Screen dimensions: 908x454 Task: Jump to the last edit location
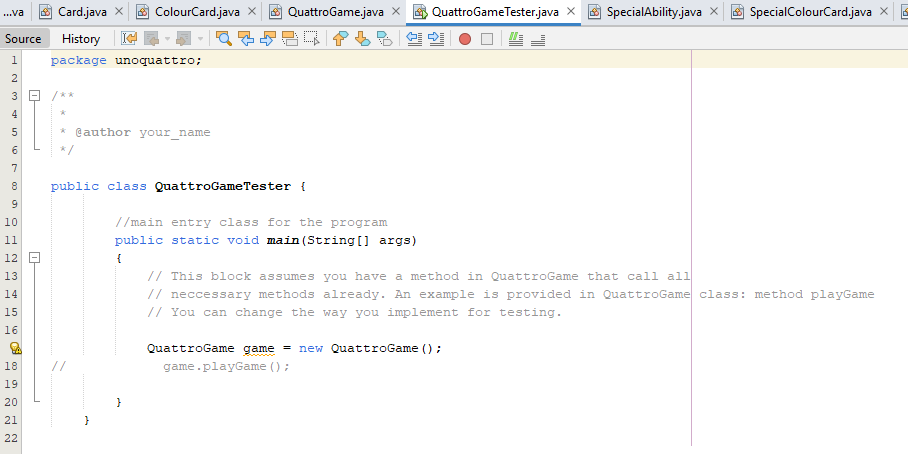(x=129, y=39)
